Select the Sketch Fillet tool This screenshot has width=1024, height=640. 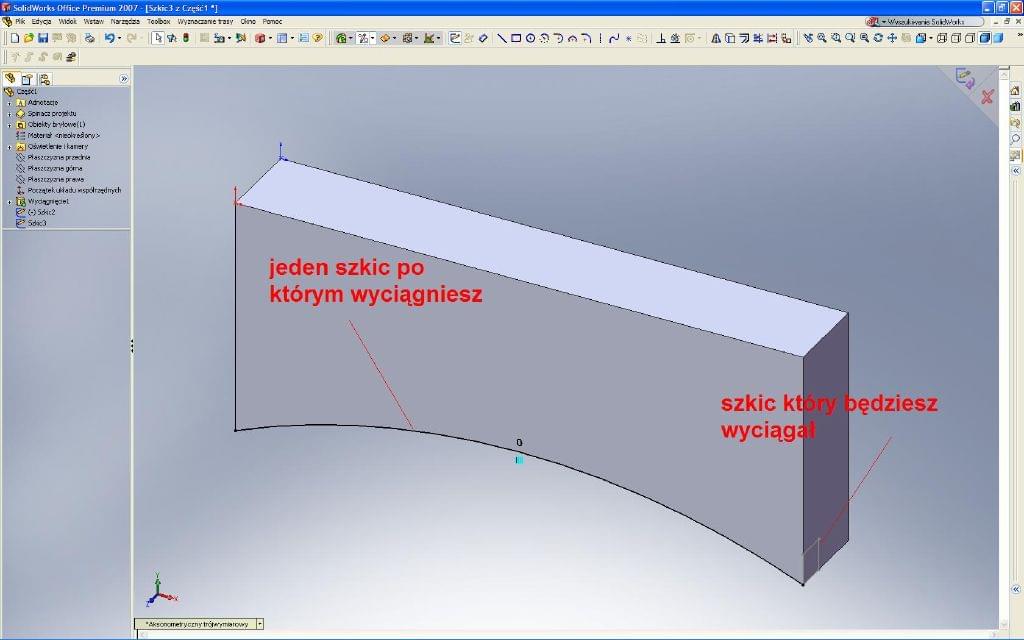(586, 39)
